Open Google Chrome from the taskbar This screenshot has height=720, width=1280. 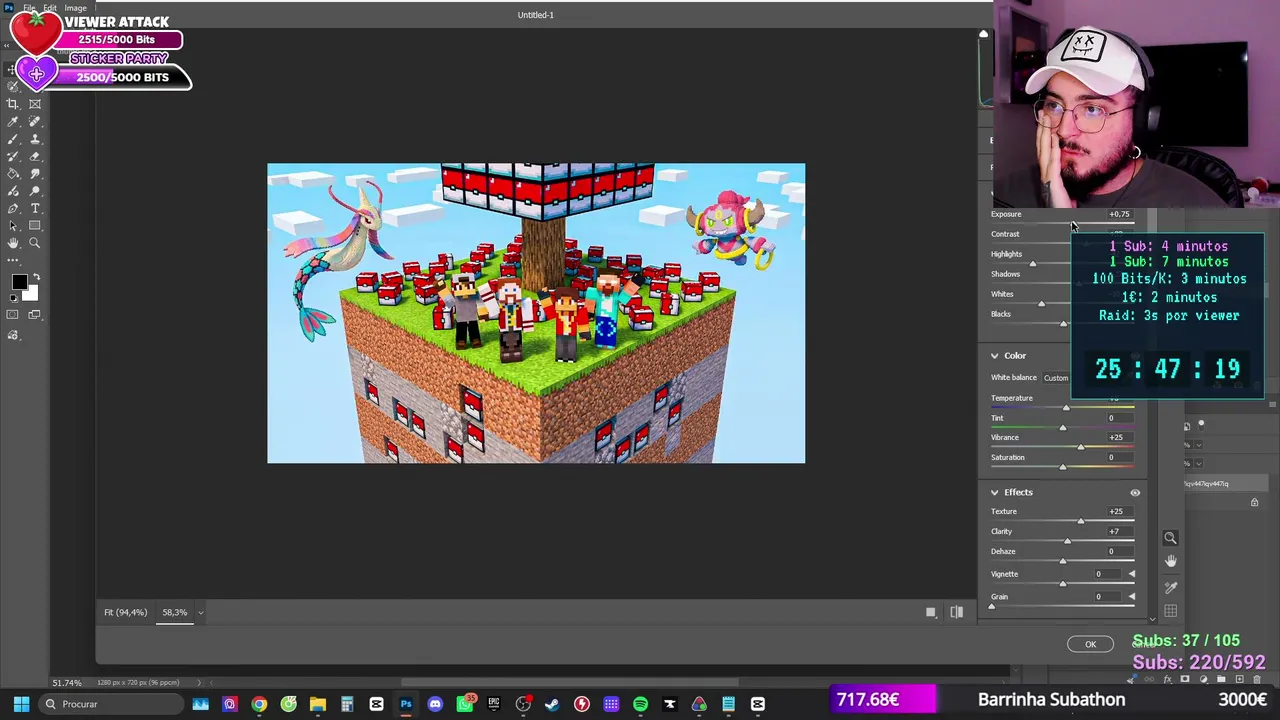click(x=259, y=704)
